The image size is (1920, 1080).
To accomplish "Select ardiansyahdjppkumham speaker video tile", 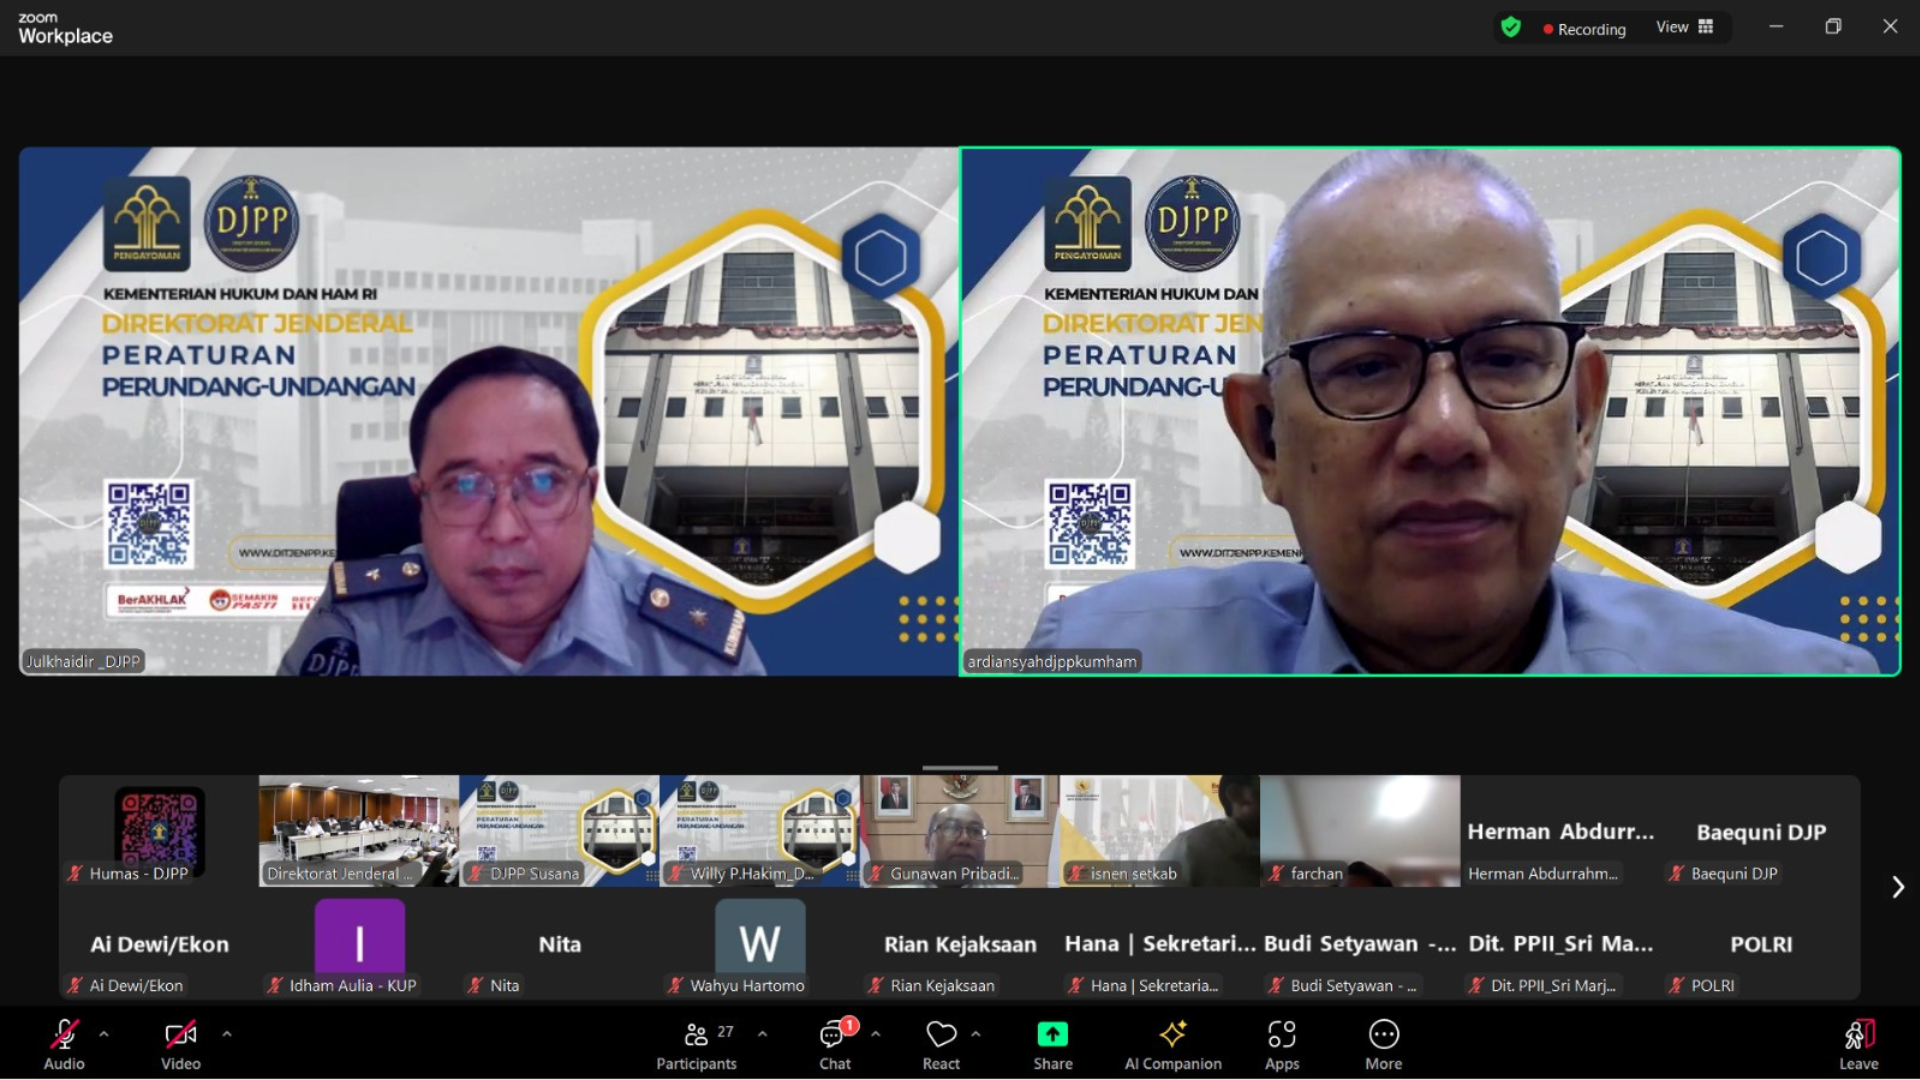I will pyautogui.click(x=1430, y=412).
